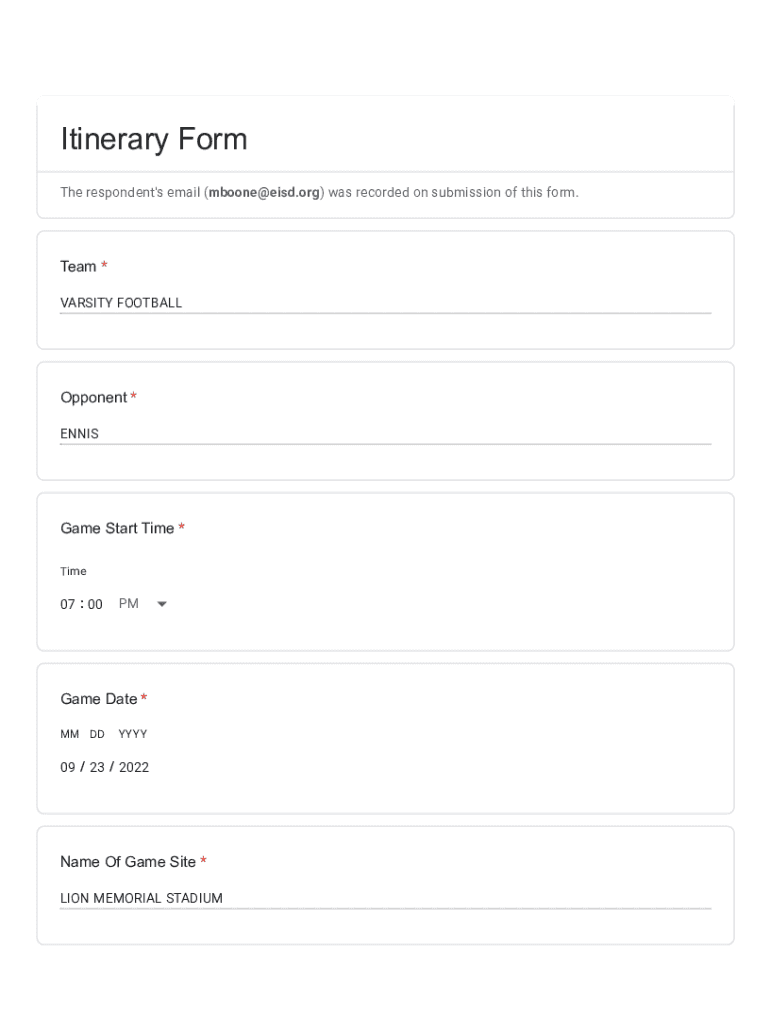This screenshot has width=770, height=1024.
Task: Click the Team field showing VARSITY FOOTBALL
Action: pos(385,303)
